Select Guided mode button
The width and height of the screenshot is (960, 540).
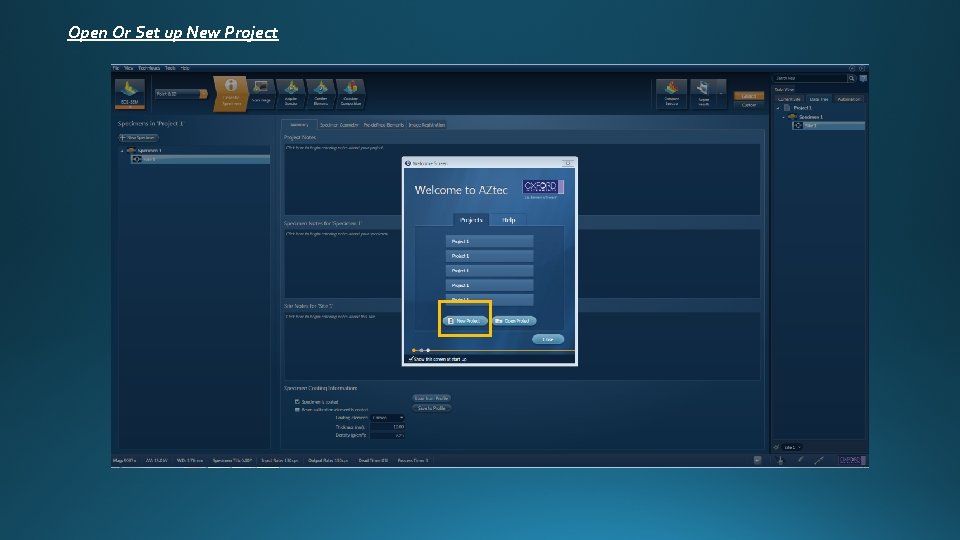(x=748, y=96)
